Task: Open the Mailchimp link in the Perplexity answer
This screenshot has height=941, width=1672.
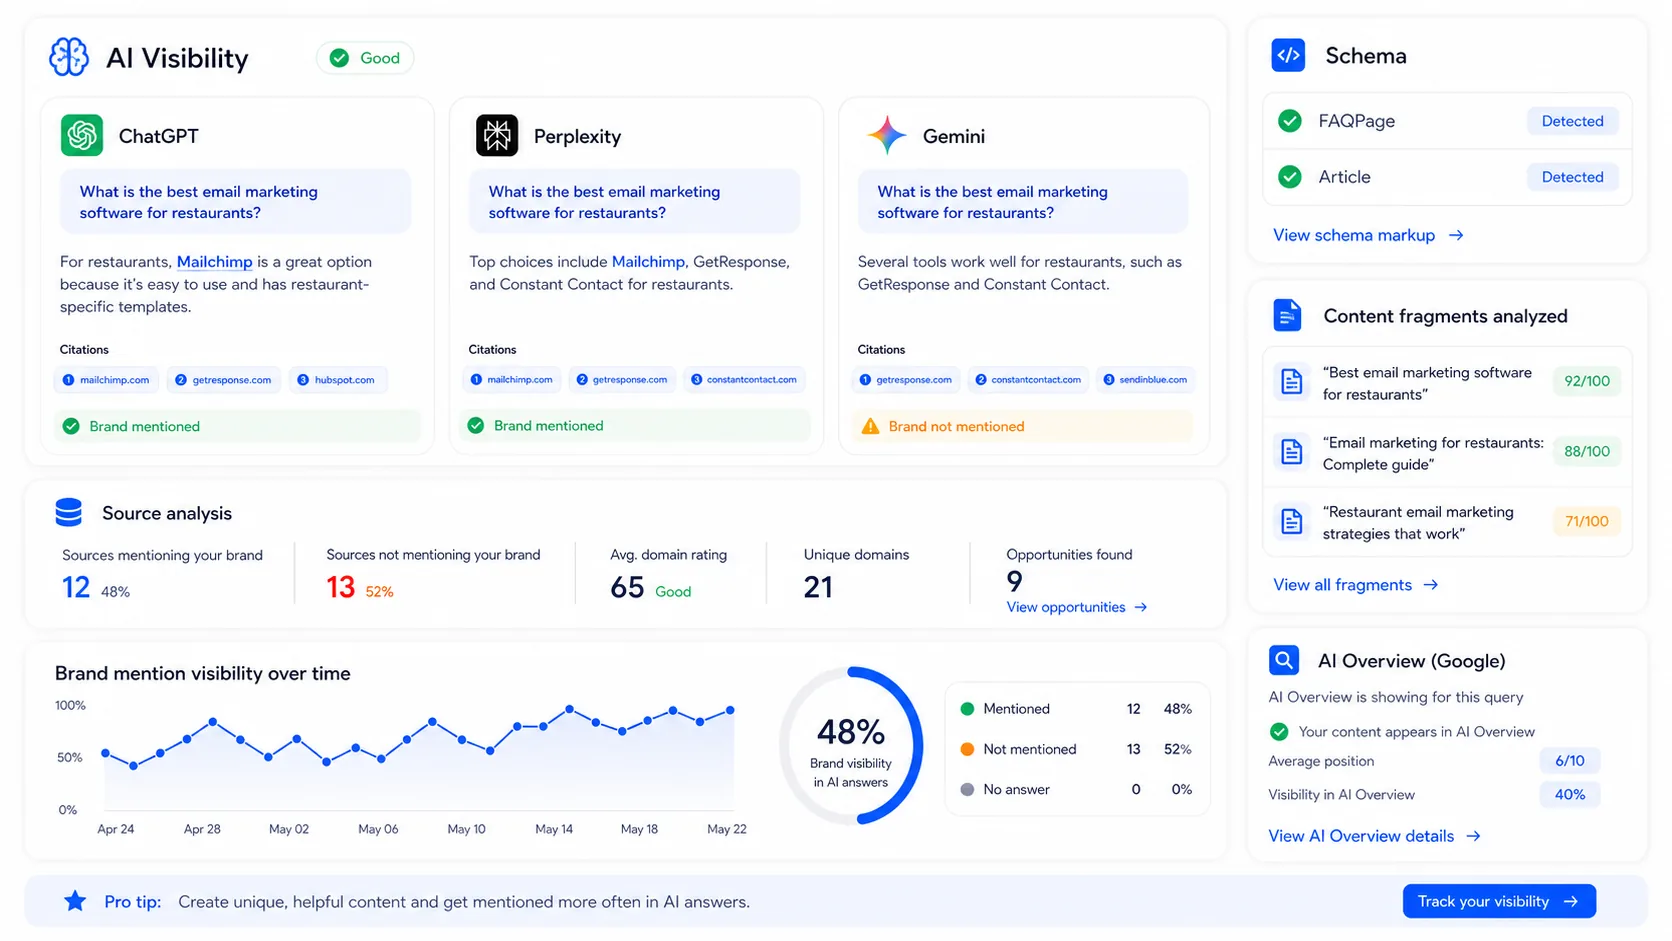Action: 648,262
